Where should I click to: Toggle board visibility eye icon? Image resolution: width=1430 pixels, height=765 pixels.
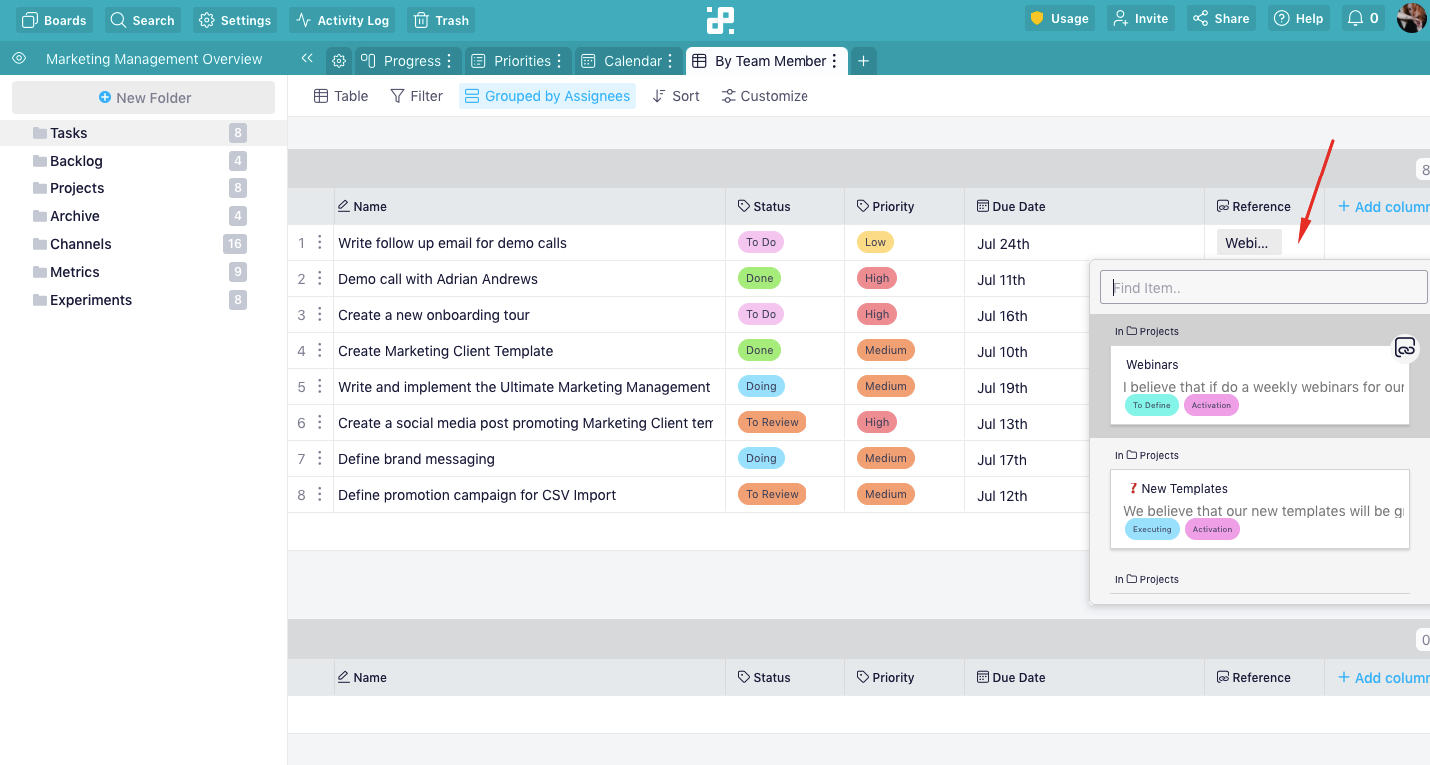tap(19, 59)
